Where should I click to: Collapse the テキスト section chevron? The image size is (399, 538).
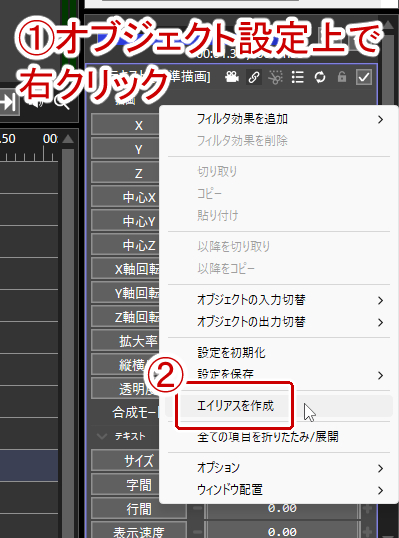(x=102, y=436)
